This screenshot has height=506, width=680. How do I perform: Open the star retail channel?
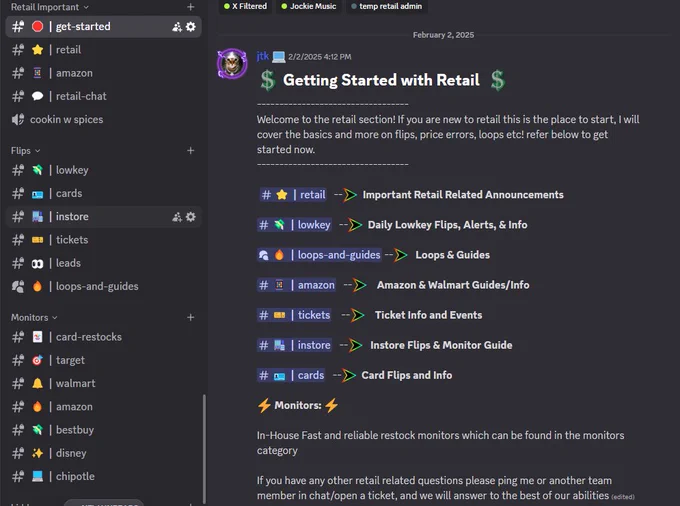(x=103, y=50)
